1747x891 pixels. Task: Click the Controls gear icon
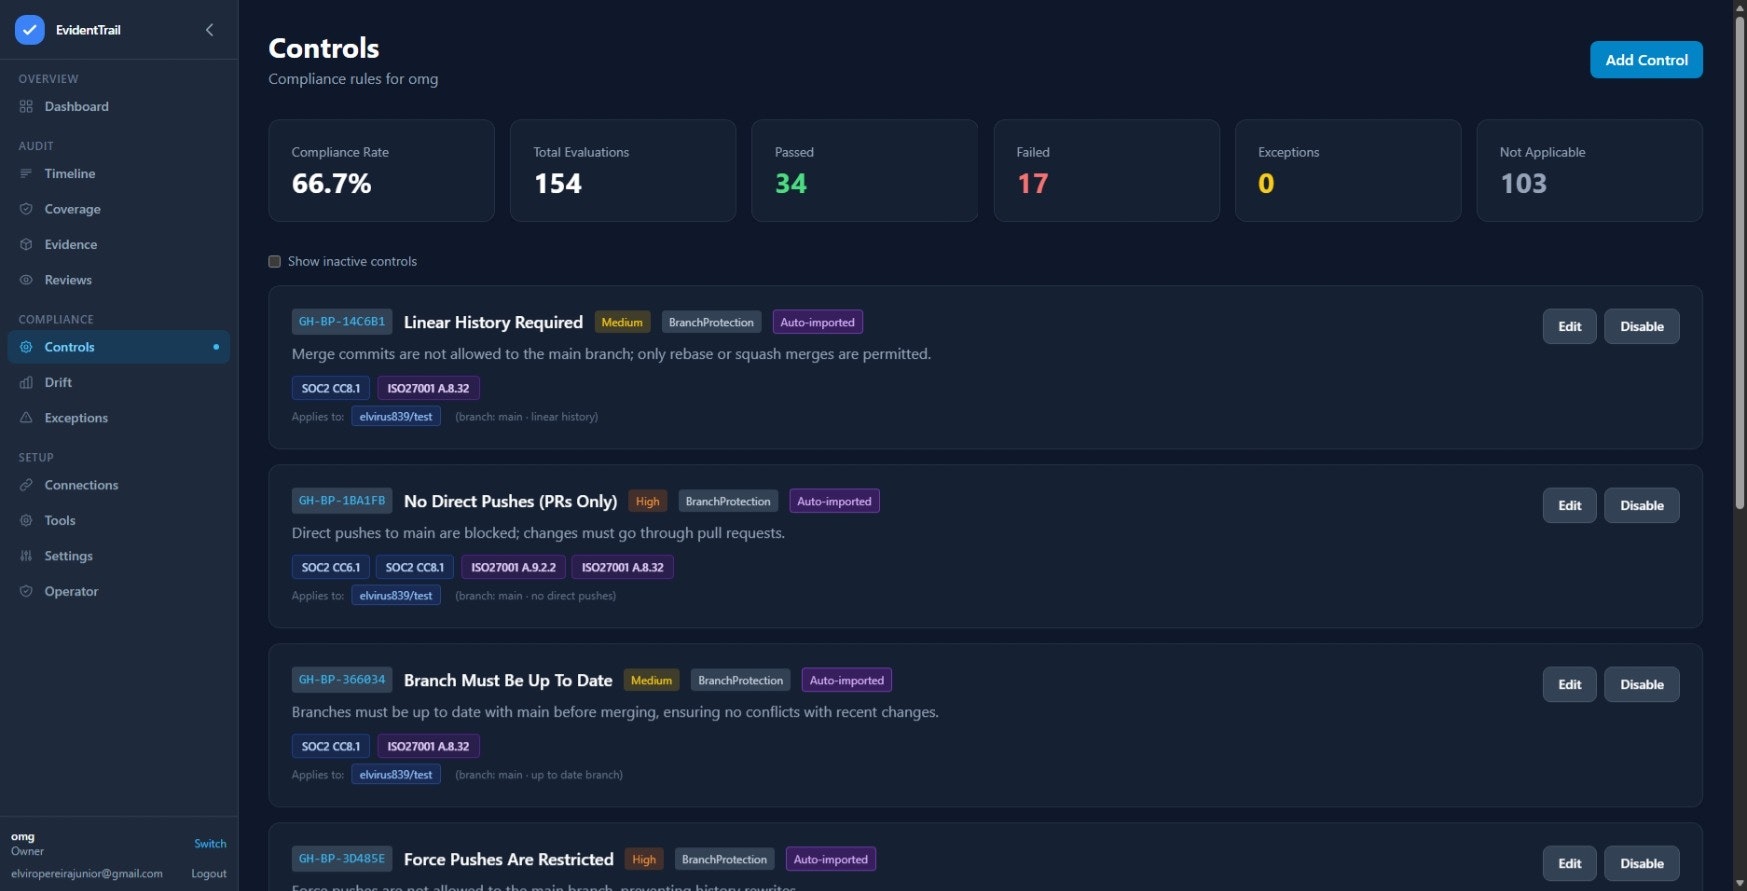(x=26, y=347)
